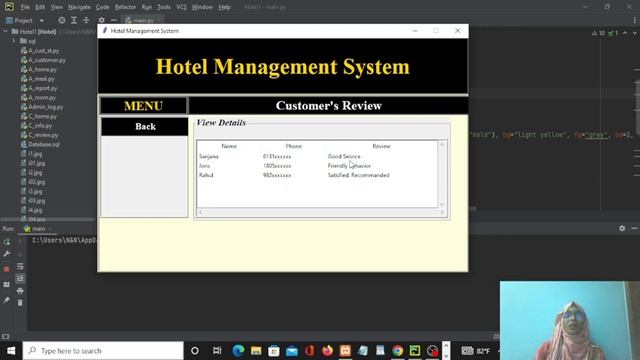Open the Refactor menu in PyCharm
This screenshot has height=360, width=640.
[125, 7]
